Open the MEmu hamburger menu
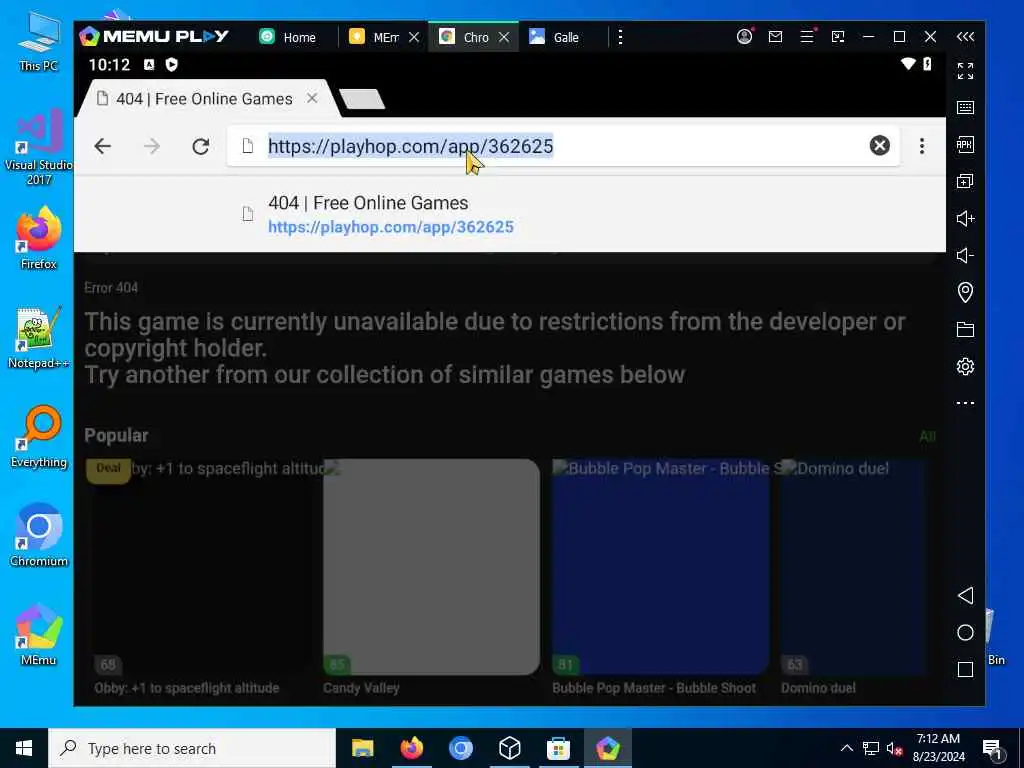This screenshot has width=1024, height=768. point(807,37)
